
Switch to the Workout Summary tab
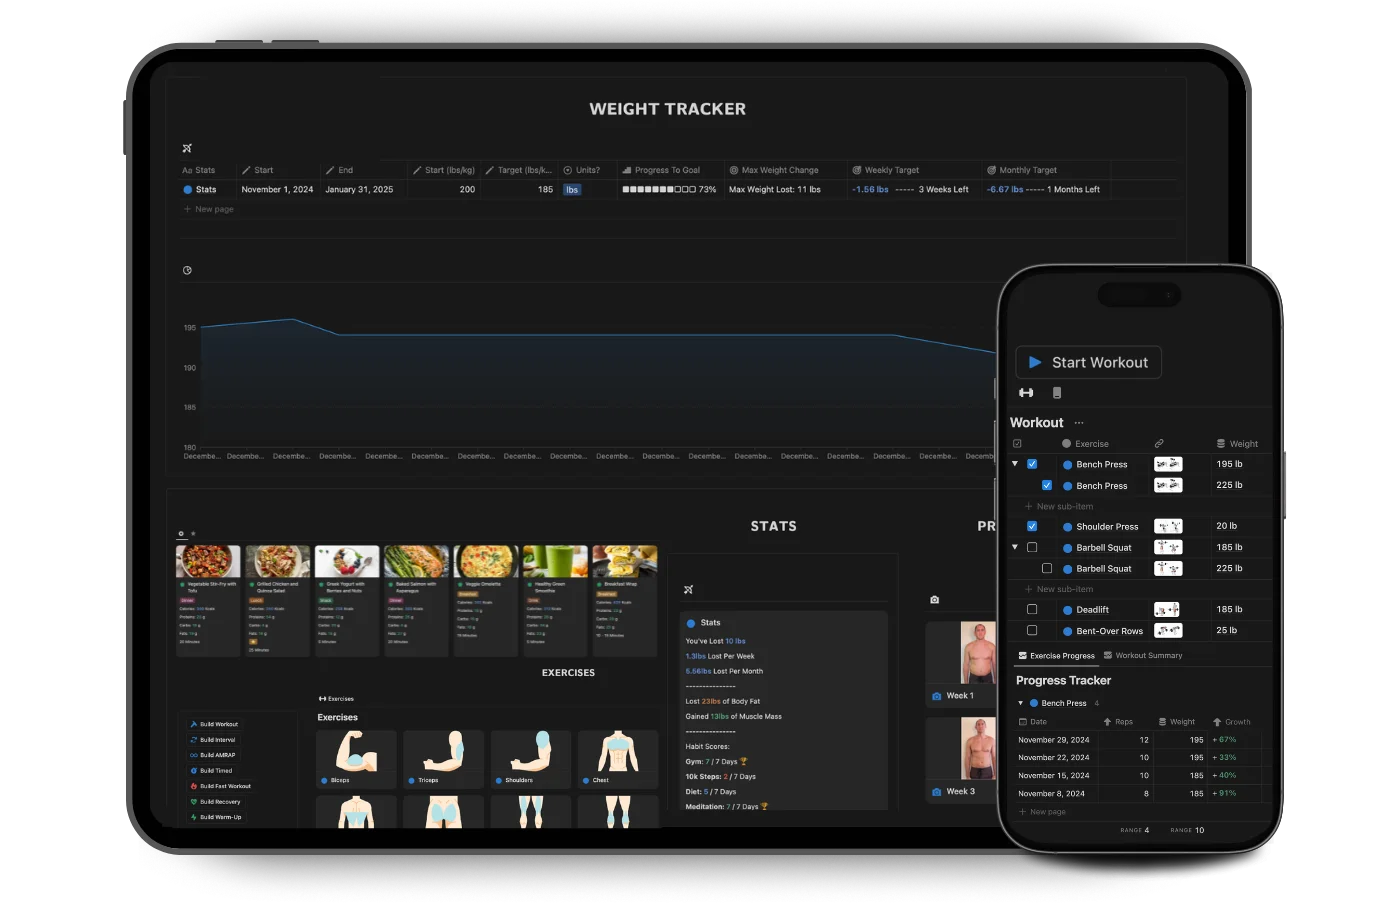[x=1150, y=655]
